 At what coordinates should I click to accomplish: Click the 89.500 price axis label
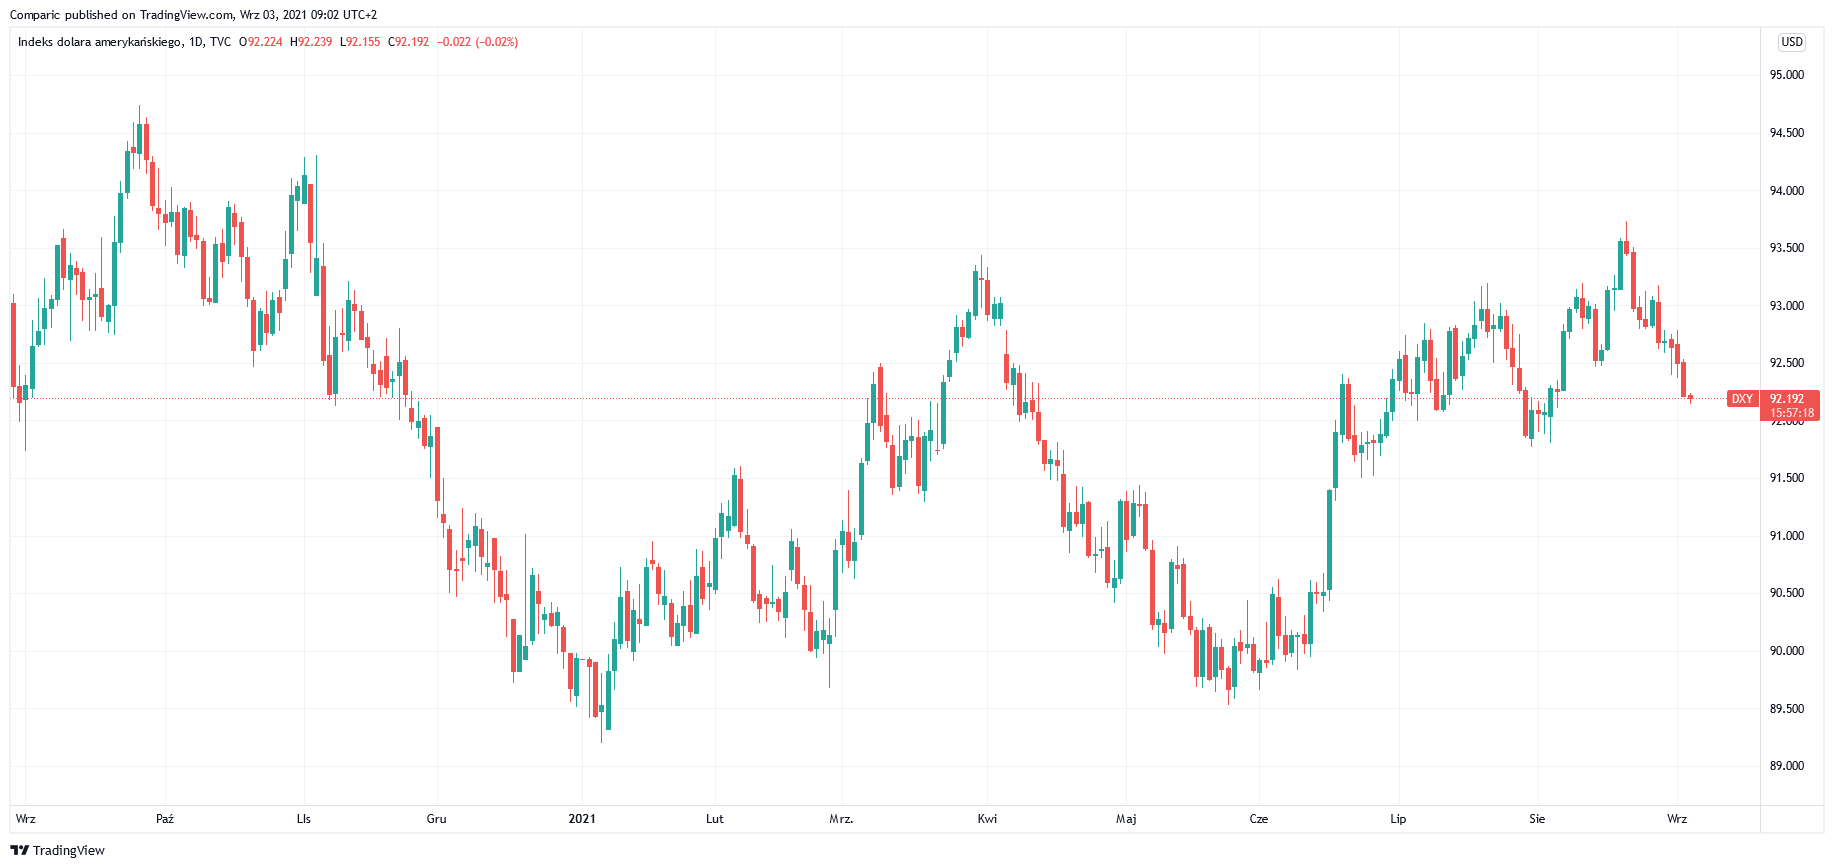pyautogui.click(x=1787, y=709)
